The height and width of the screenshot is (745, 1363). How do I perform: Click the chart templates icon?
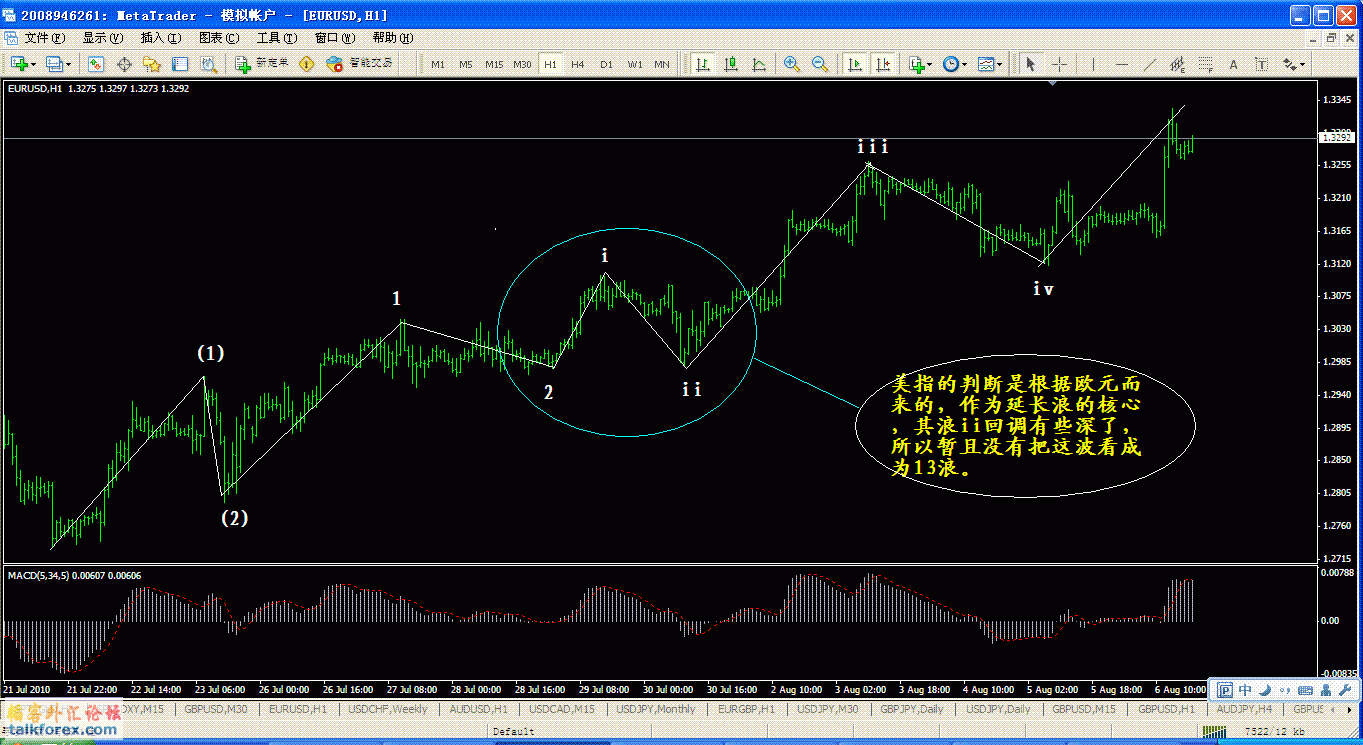point(985,64)
